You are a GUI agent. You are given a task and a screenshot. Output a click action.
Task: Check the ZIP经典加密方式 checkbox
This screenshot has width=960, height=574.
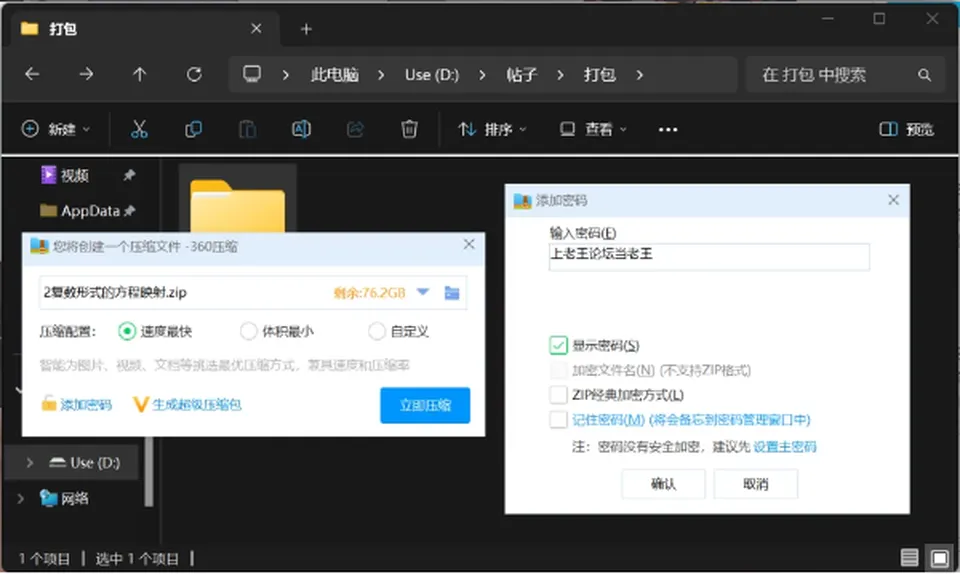[558, 395]
